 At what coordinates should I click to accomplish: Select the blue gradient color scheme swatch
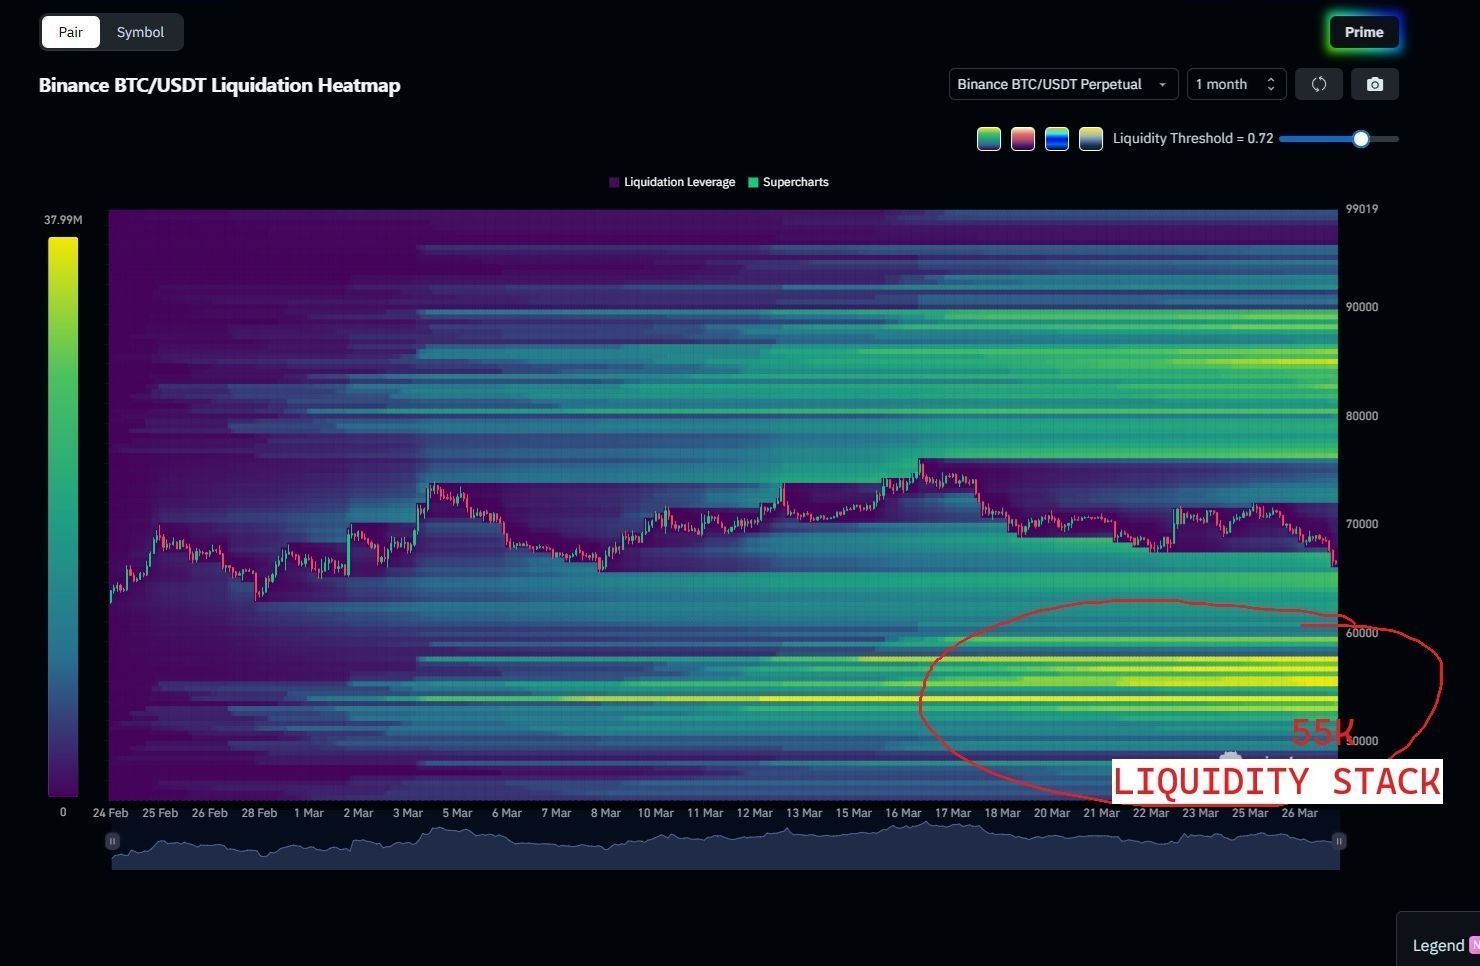tap(1057, 139)
